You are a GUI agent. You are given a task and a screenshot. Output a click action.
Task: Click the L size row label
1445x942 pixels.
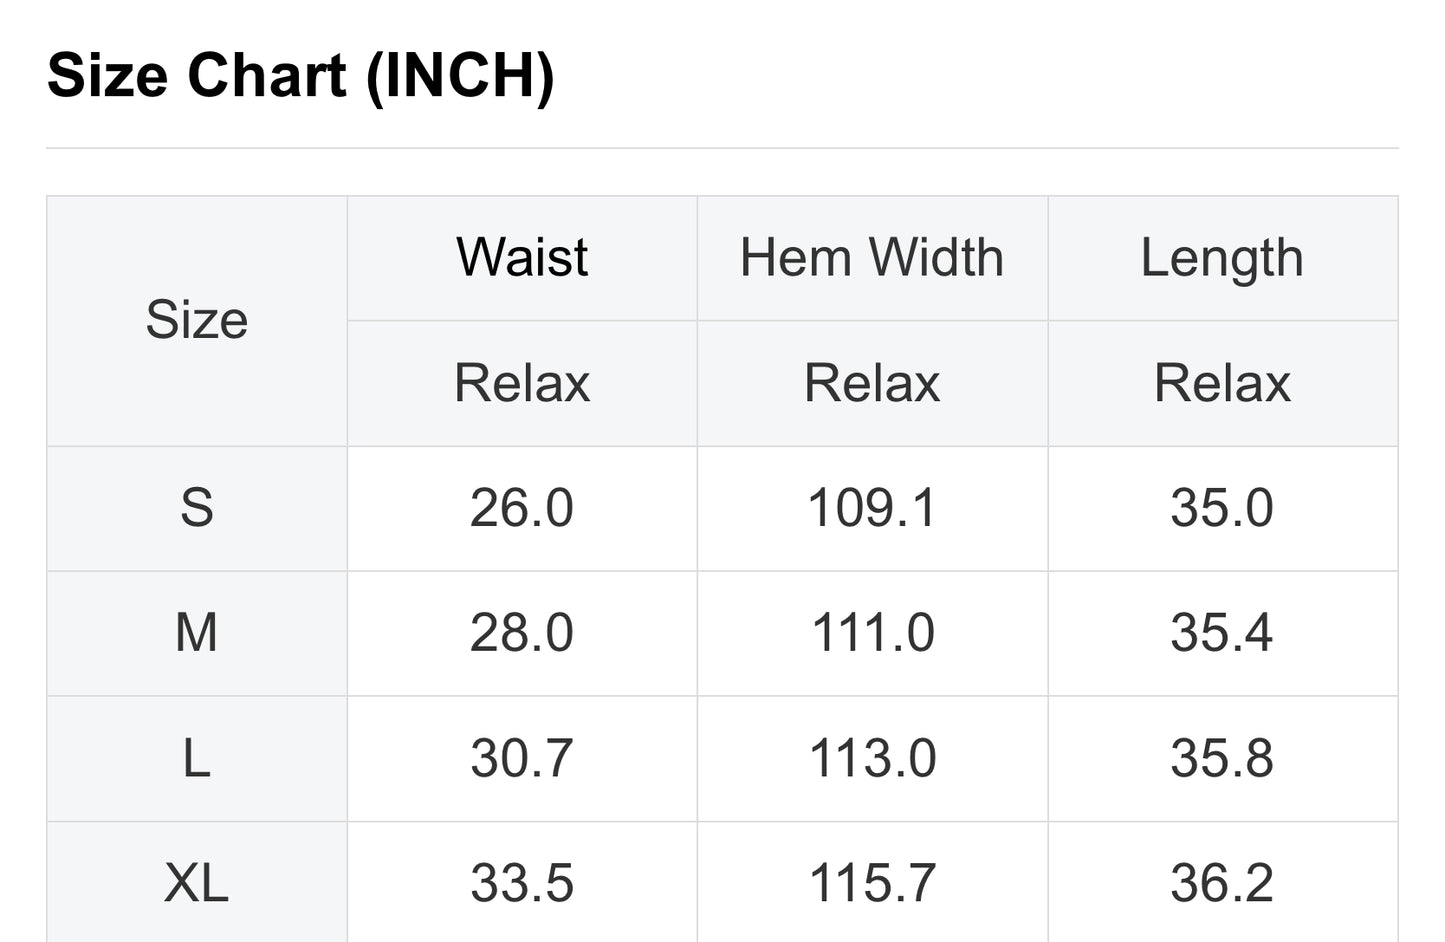coord(197,758)
